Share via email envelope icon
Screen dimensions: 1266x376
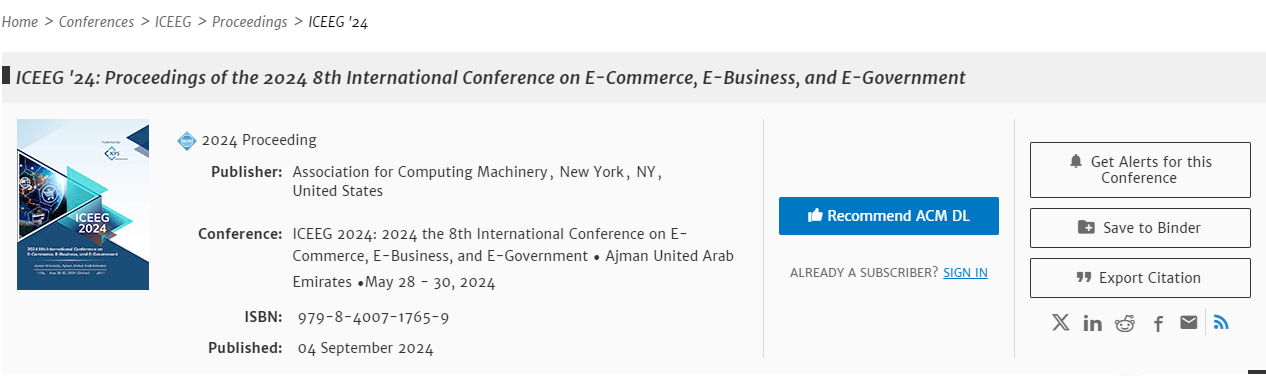pyautogui.click(x=1188, y=322)
